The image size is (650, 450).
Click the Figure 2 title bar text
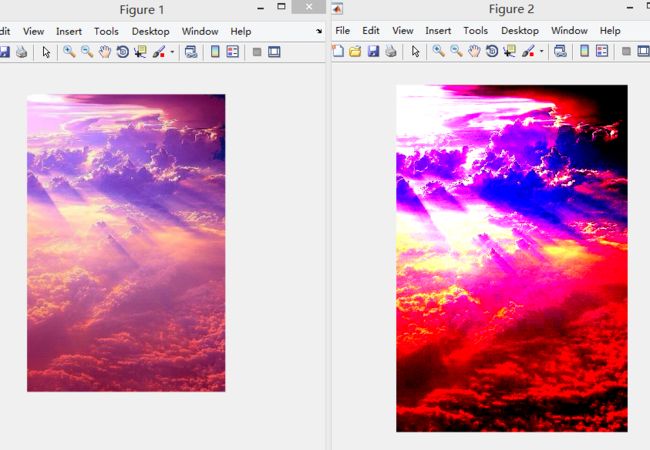click(x=511, y=9)
